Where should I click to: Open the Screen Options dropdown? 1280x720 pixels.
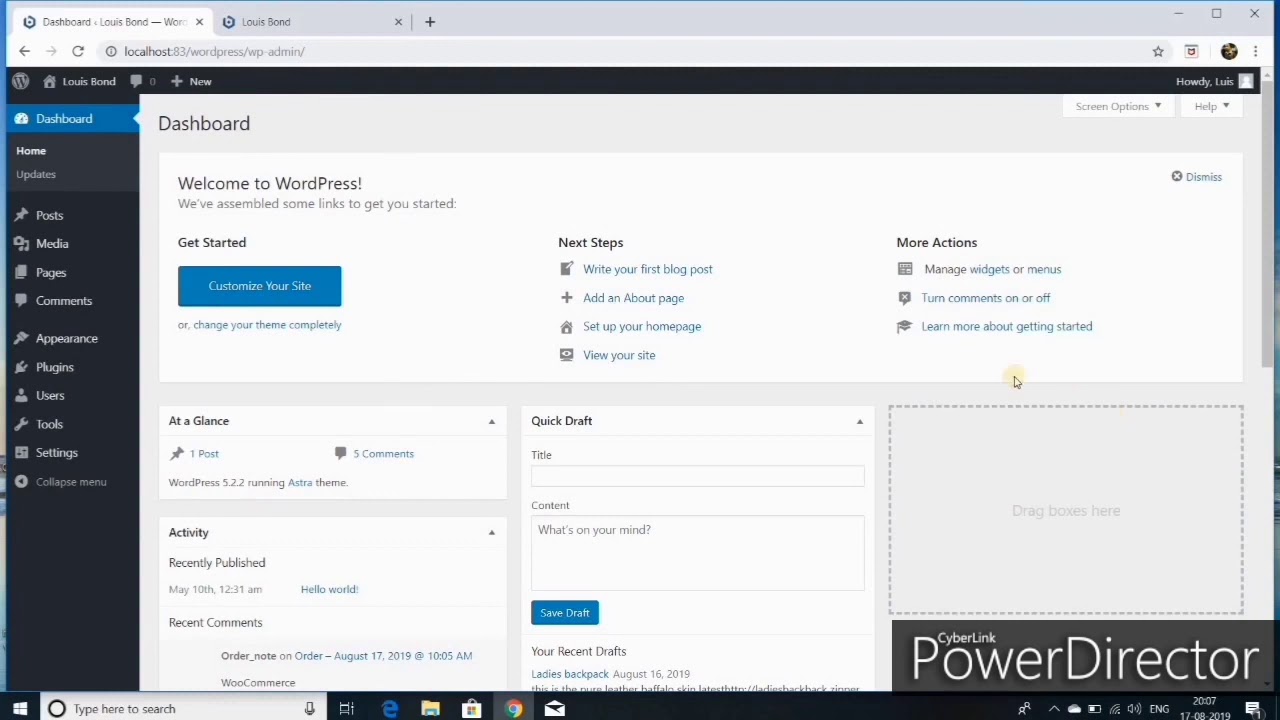click(1118, 106)
